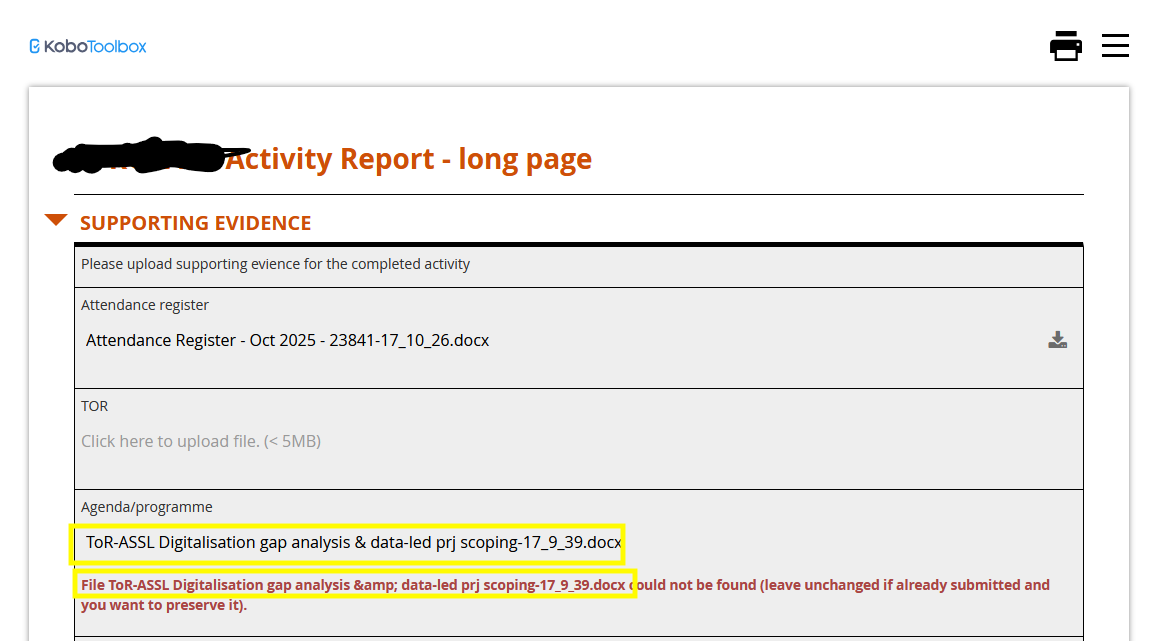Click the 'Please upload supporting evience' note
The height and width of the screenshot is (641, 1160).
[x=275, y=264]
